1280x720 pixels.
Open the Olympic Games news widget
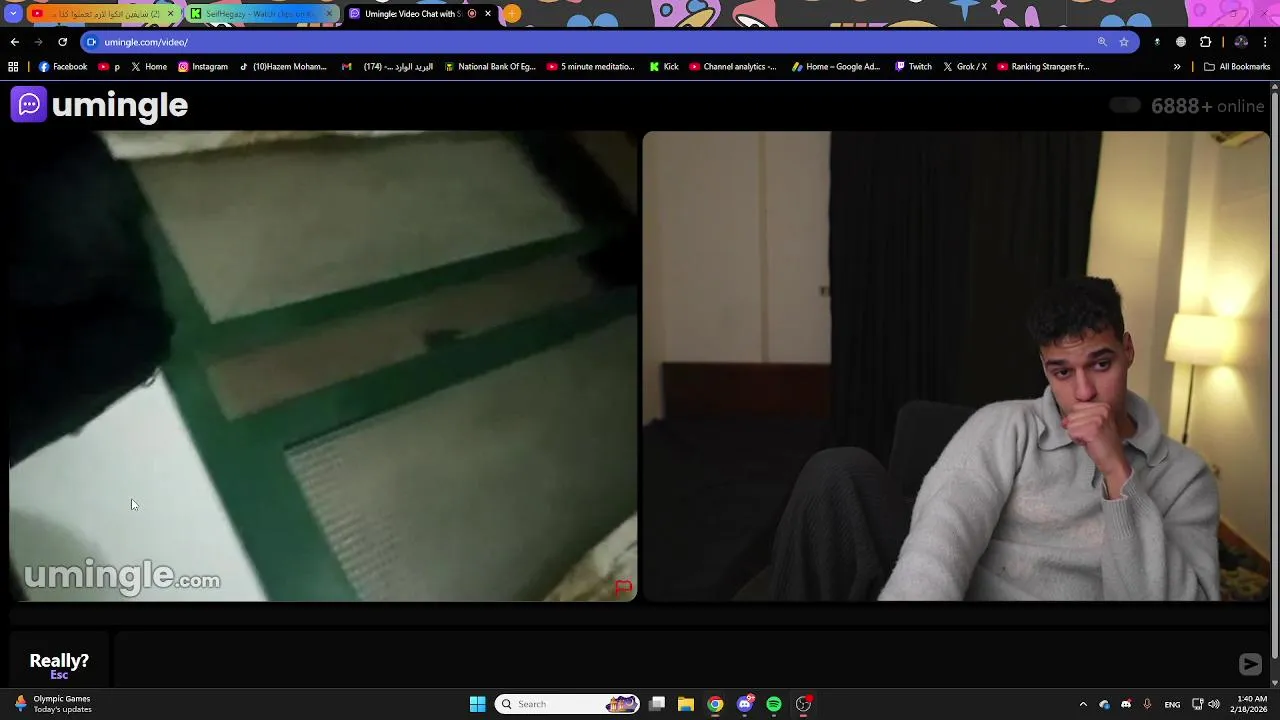tap(52, 704)
